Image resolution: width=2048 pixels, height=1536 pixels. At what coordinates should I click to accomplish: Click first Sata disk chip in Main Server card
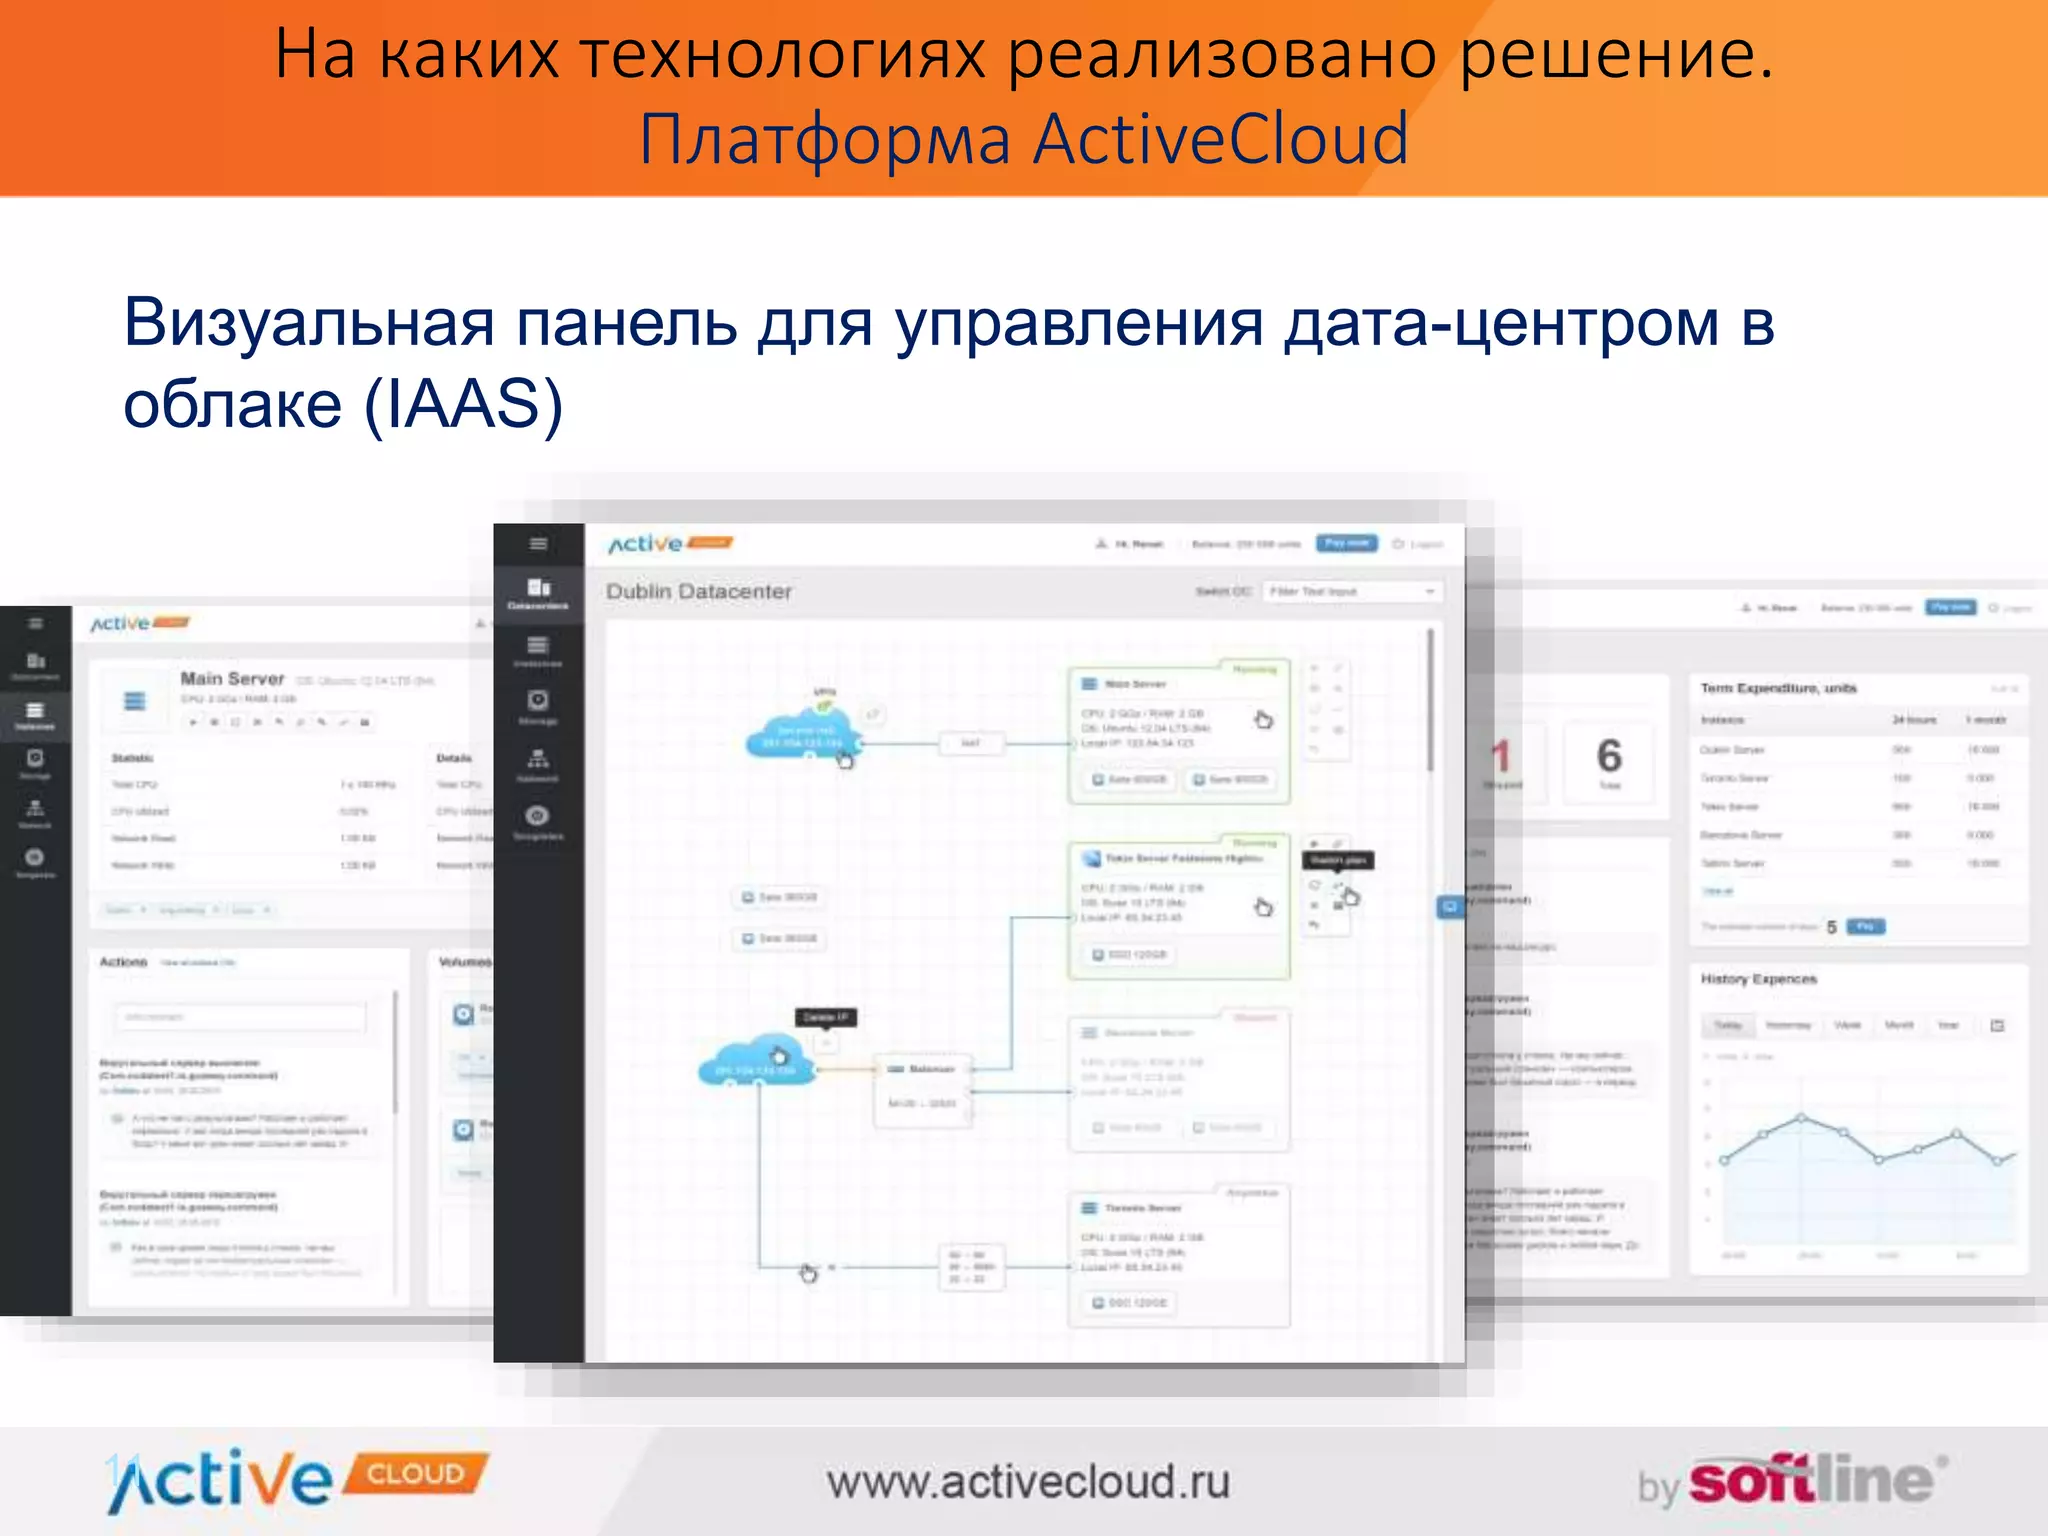click(1130, 779)
